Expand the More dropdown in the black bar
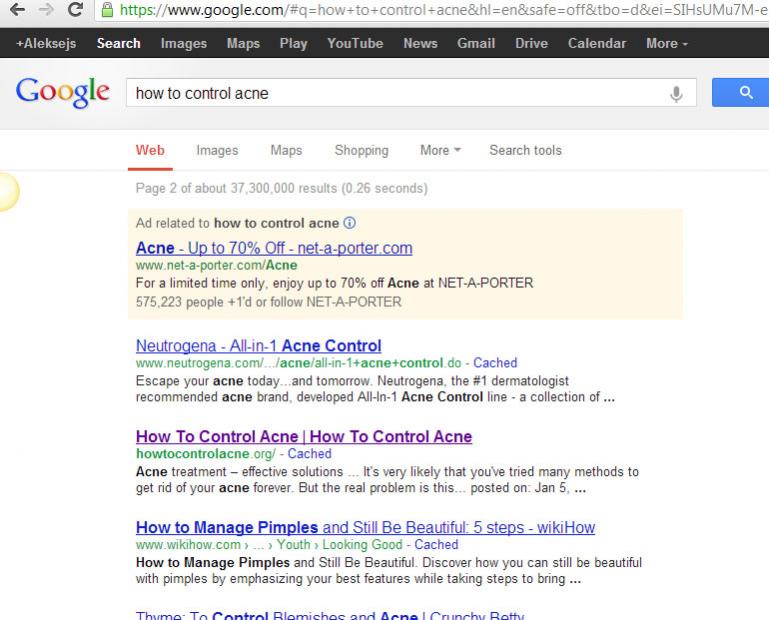Image resolution: width=769 pixels, height=620 pixels. [x=667, y=43]
